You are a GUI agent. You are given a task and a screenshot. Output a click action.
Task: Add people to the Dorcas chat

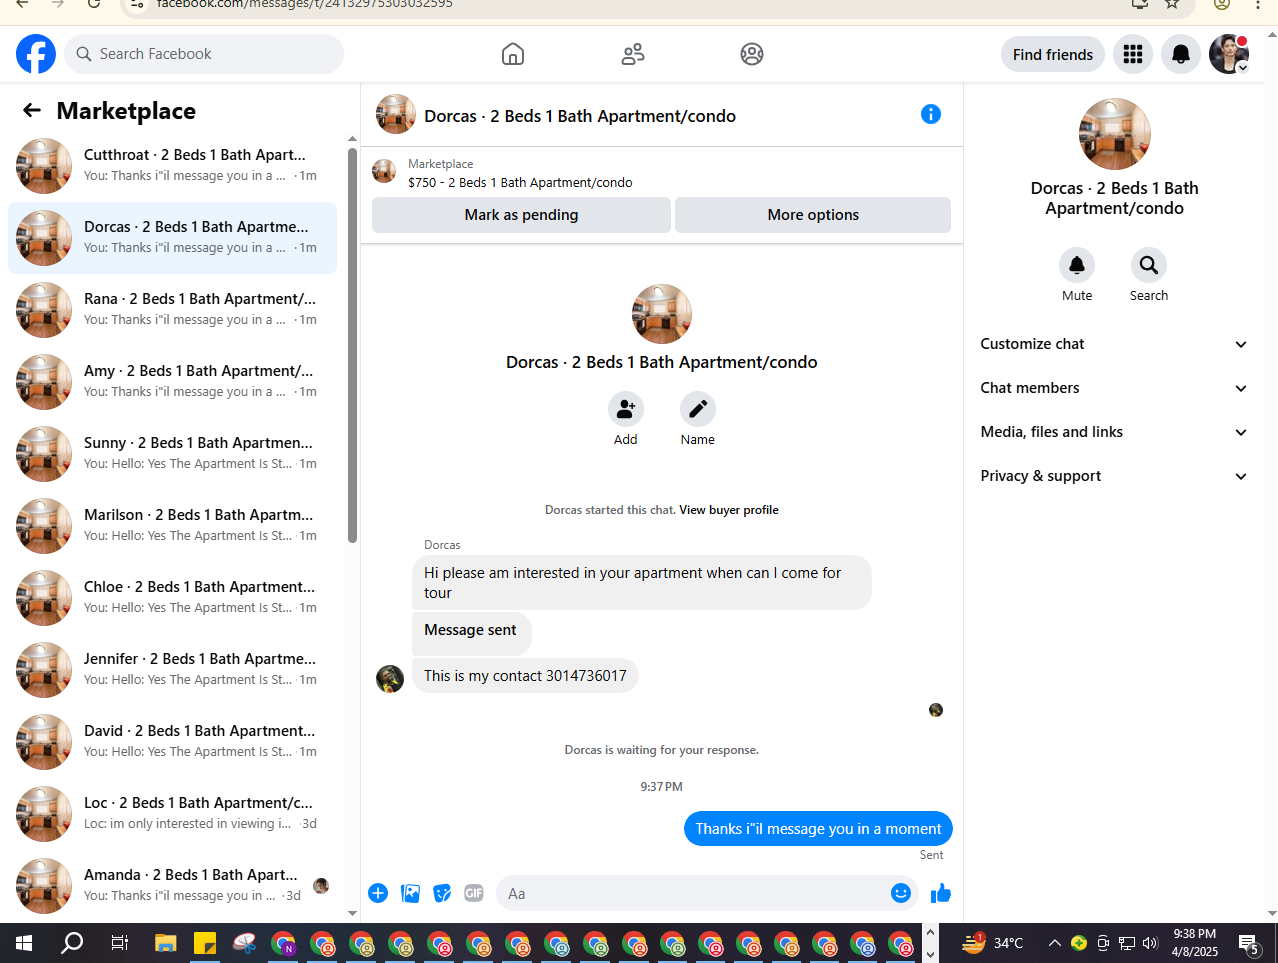pos(626,409)
